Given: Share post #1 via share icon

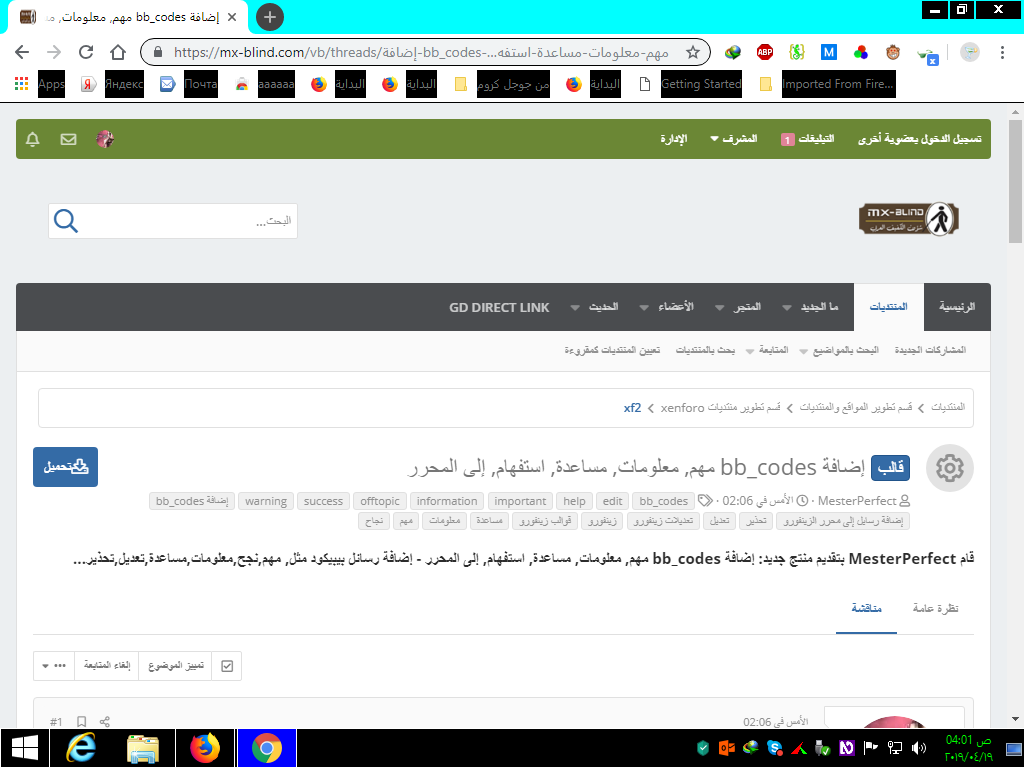Looking at the screenshot, I should 105,721.
